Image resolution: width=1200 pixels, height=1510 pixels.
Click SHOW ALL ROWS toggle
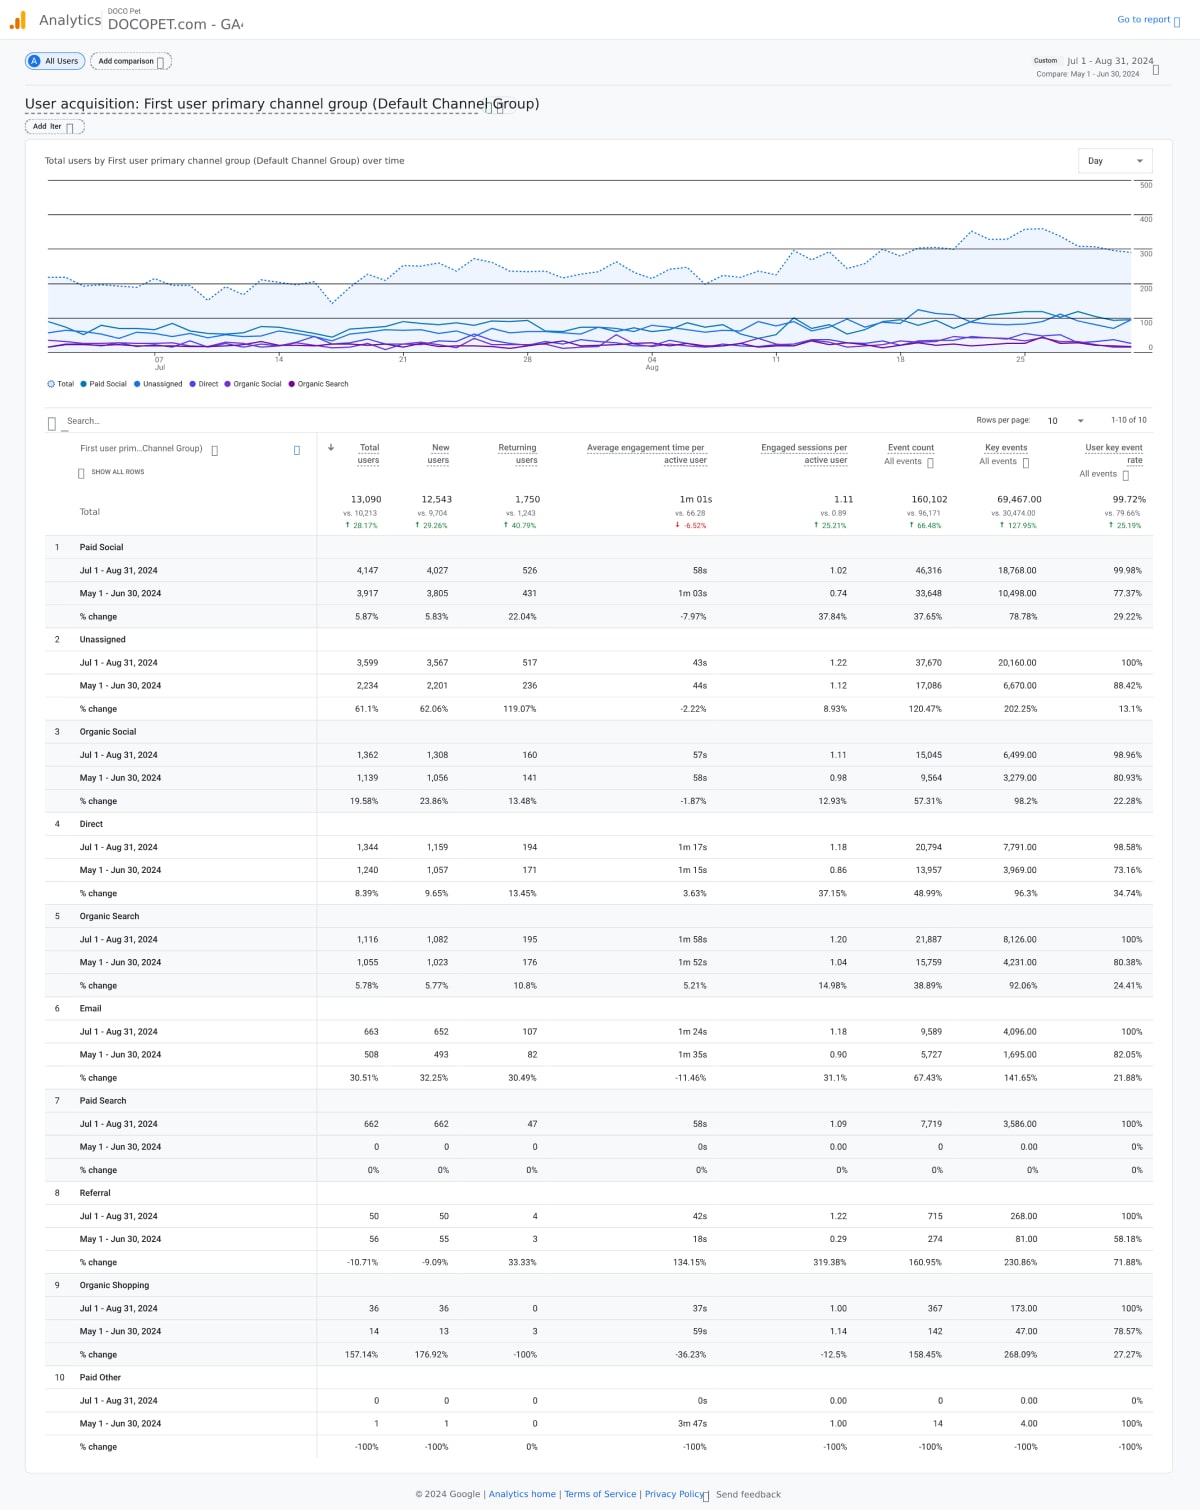pyautogui.click(x=111, y=472)
